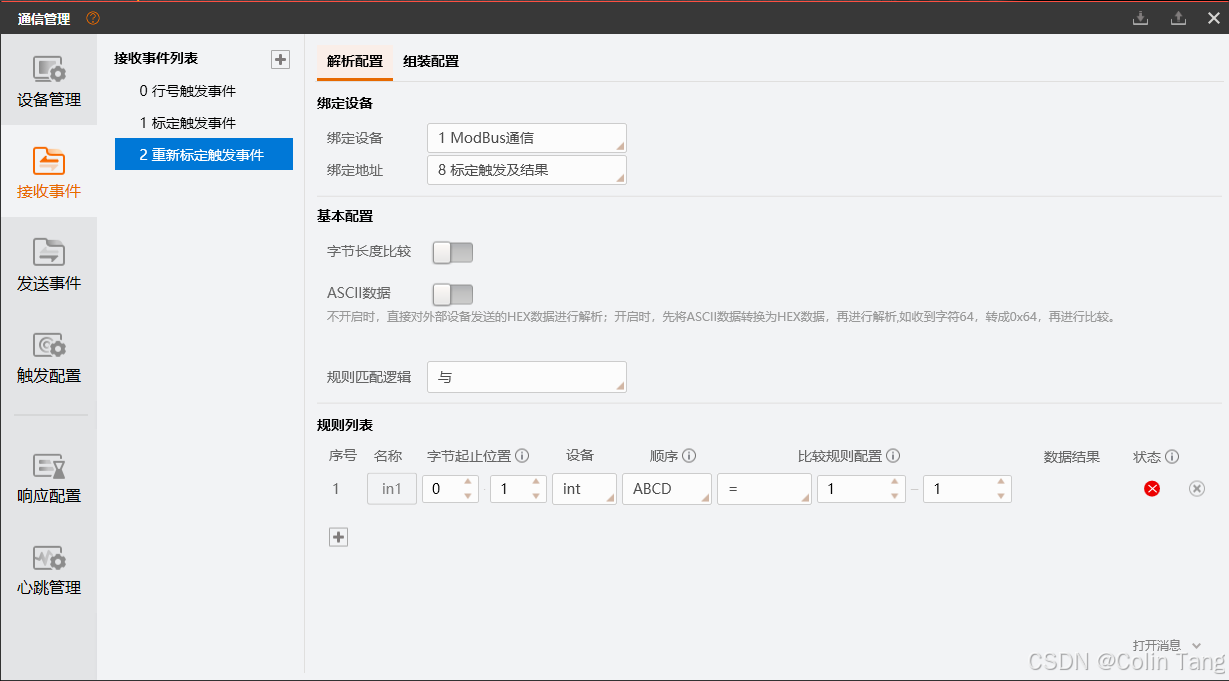Click the upload icon in the title bar

click(x=1176, y=17)
